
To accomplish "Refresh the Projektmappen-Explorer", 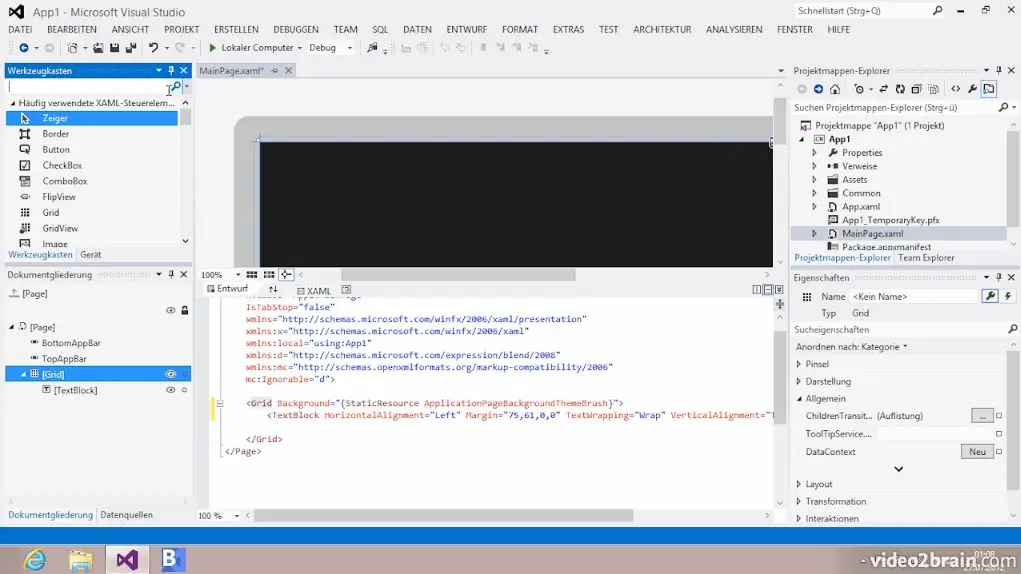I will pos(900,89).
